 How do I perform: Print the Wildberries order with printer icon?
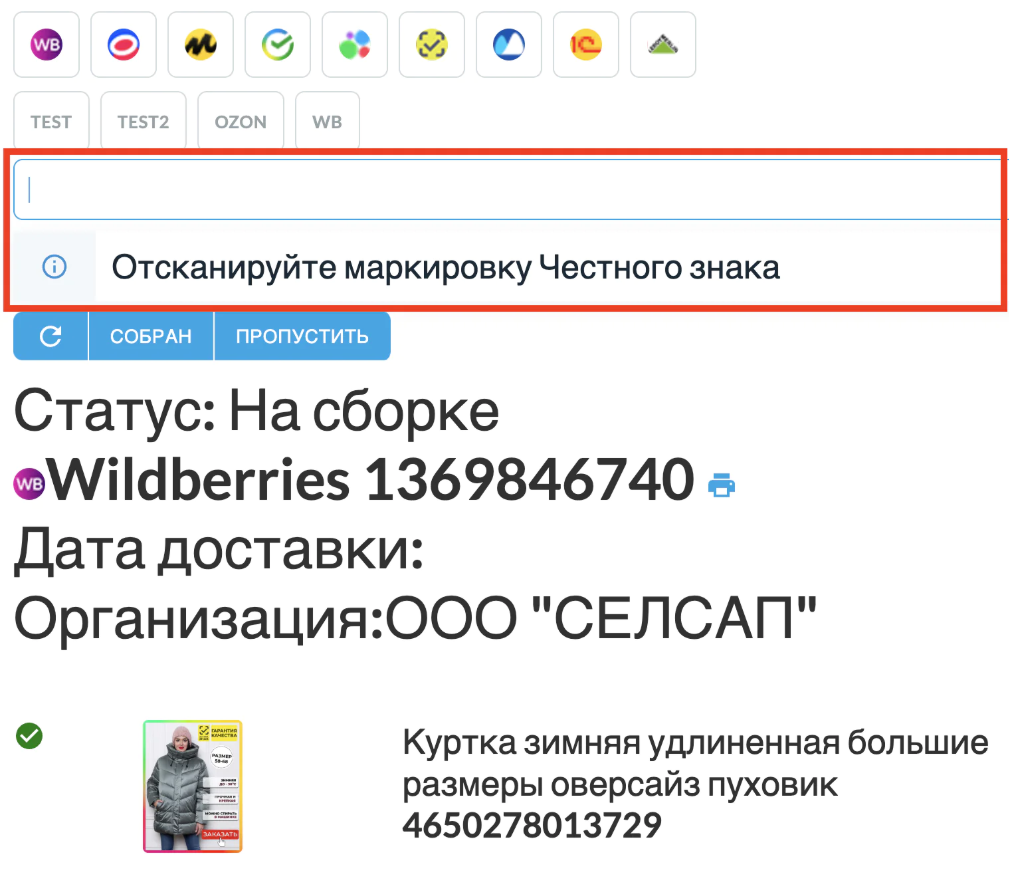coord(721,486)
